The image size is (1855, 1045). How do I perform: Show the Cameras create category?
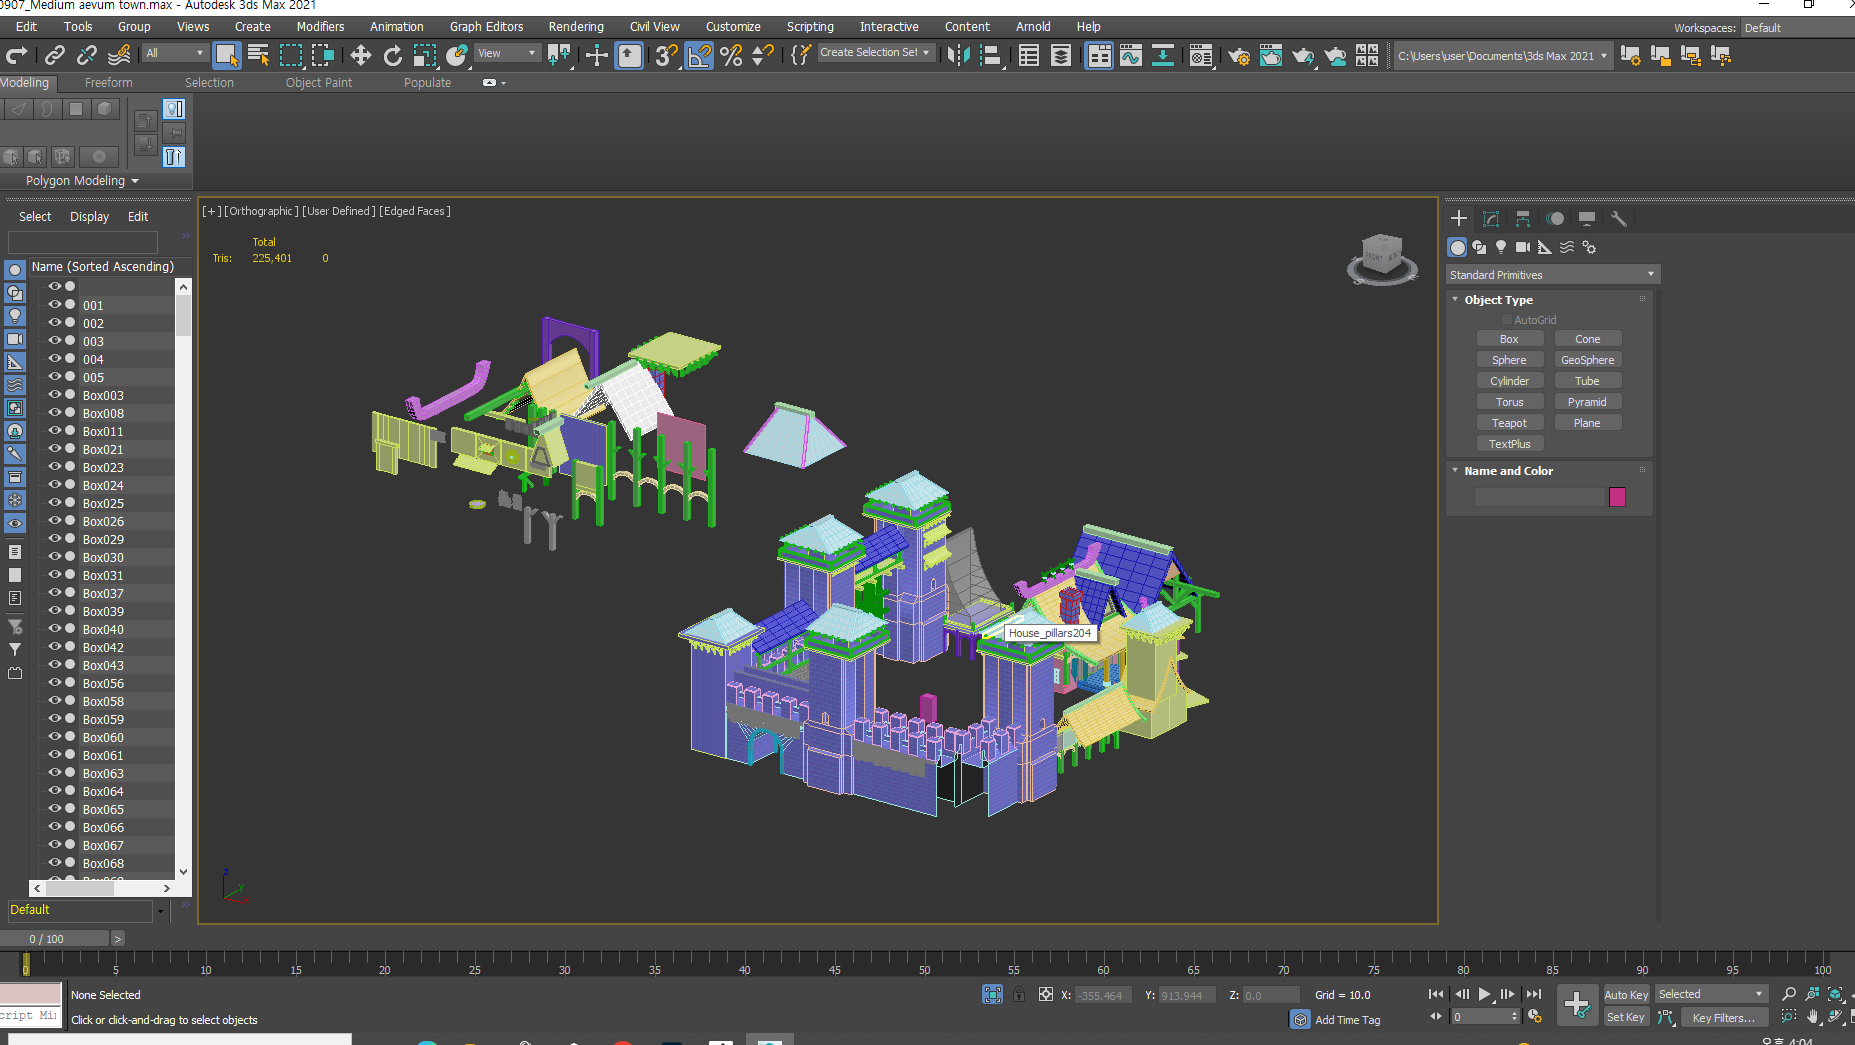click(1522, 247)
